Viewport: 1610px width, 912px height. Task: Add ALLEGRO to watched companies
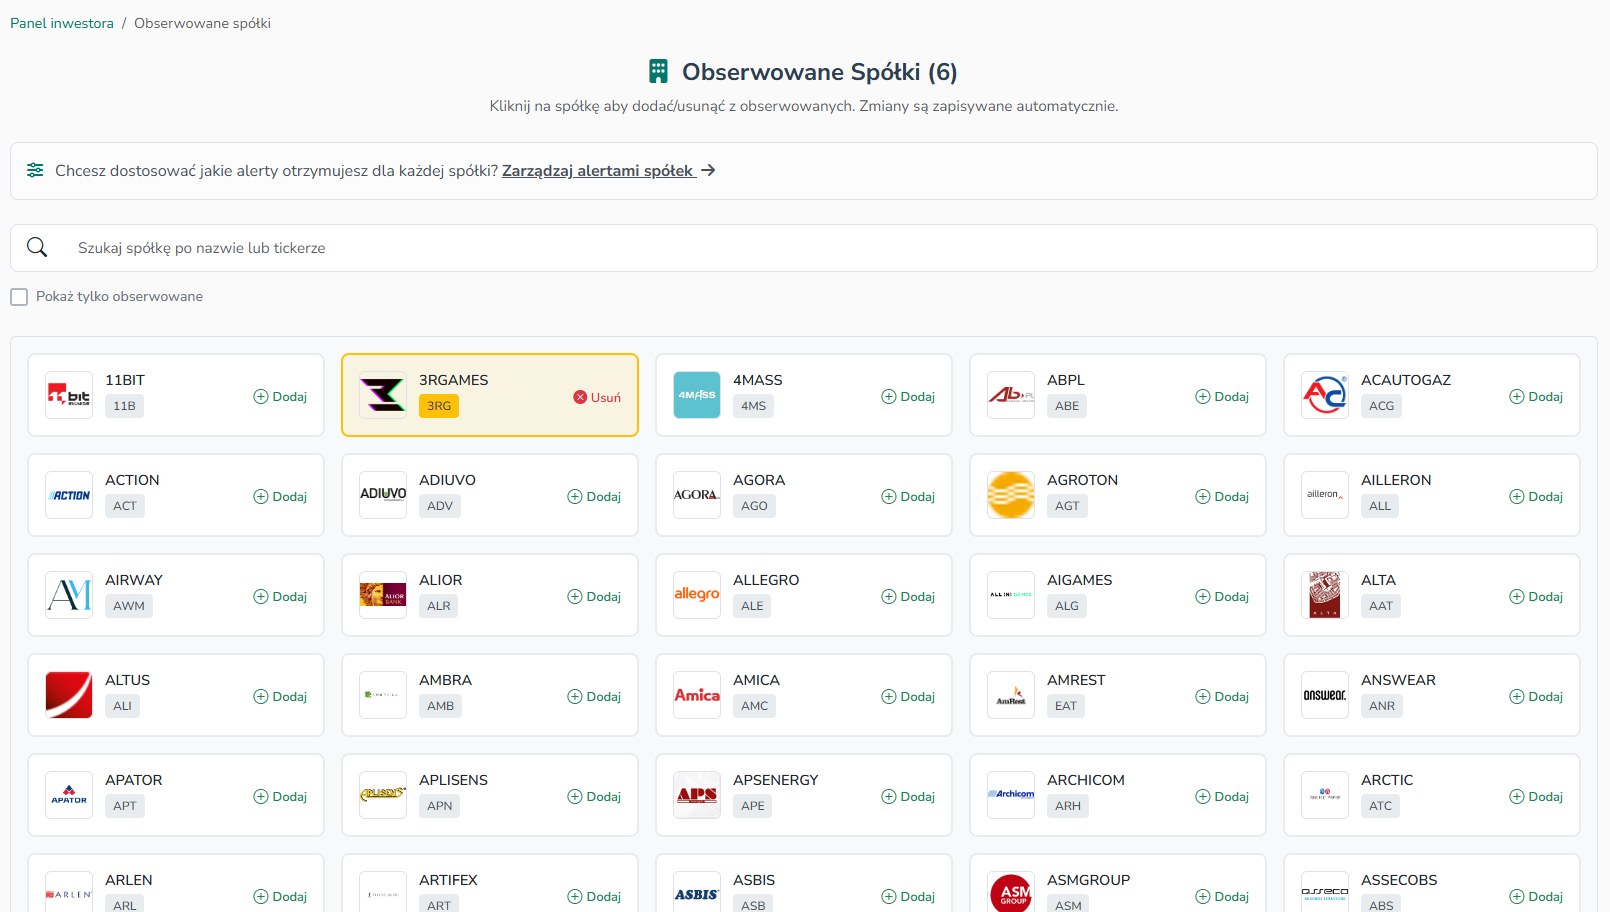908,596
